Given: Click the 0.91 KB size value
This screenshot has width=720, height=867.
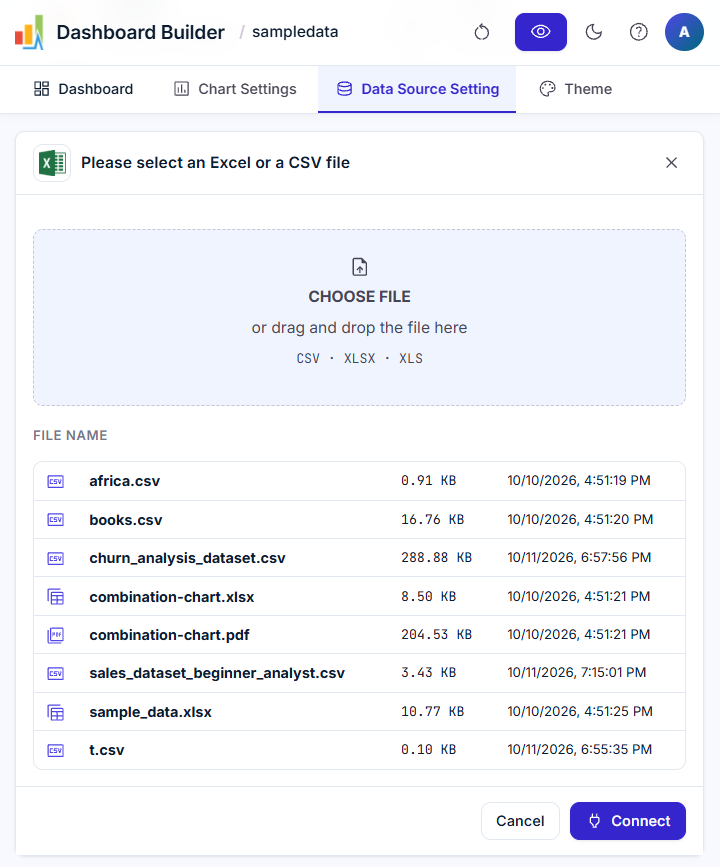Looking at the screenshot, I should [x=429, y=480].
